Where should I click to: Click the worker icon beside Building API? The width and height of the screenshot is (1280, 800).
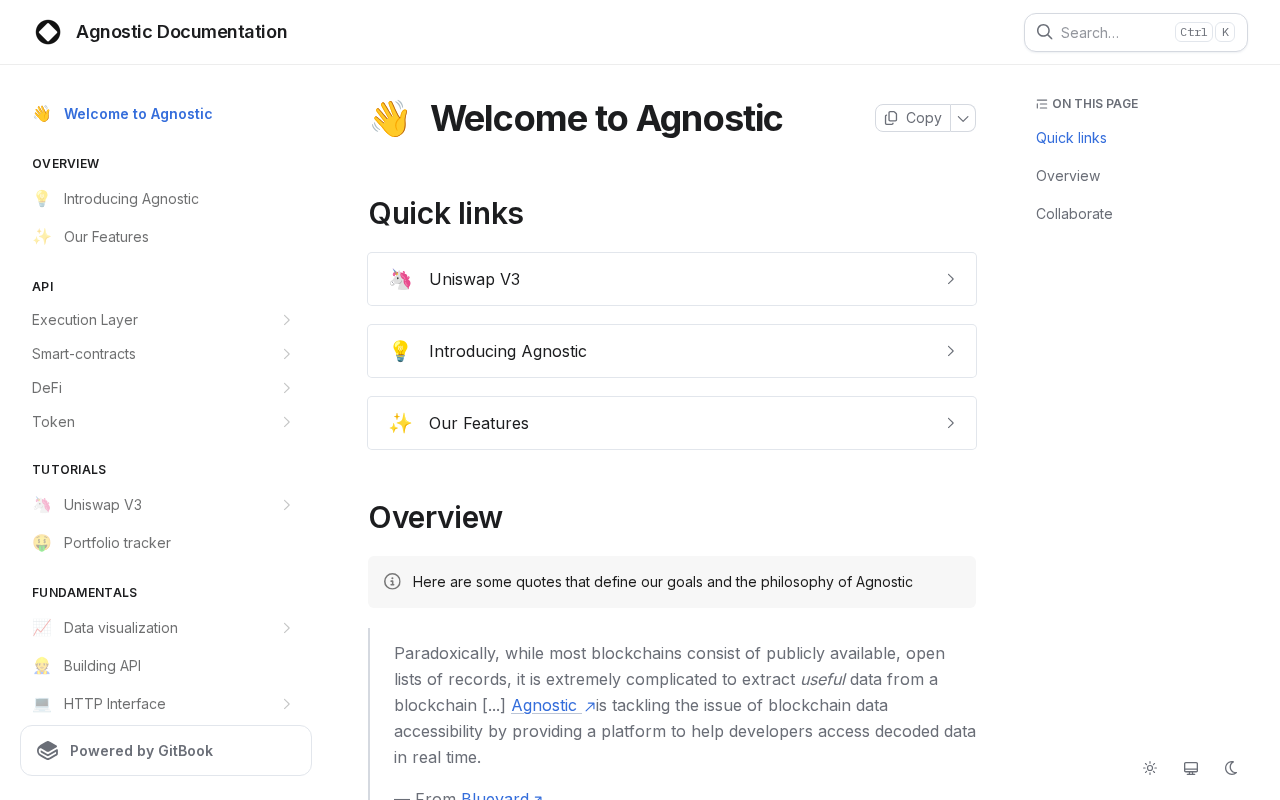[42, 666]
